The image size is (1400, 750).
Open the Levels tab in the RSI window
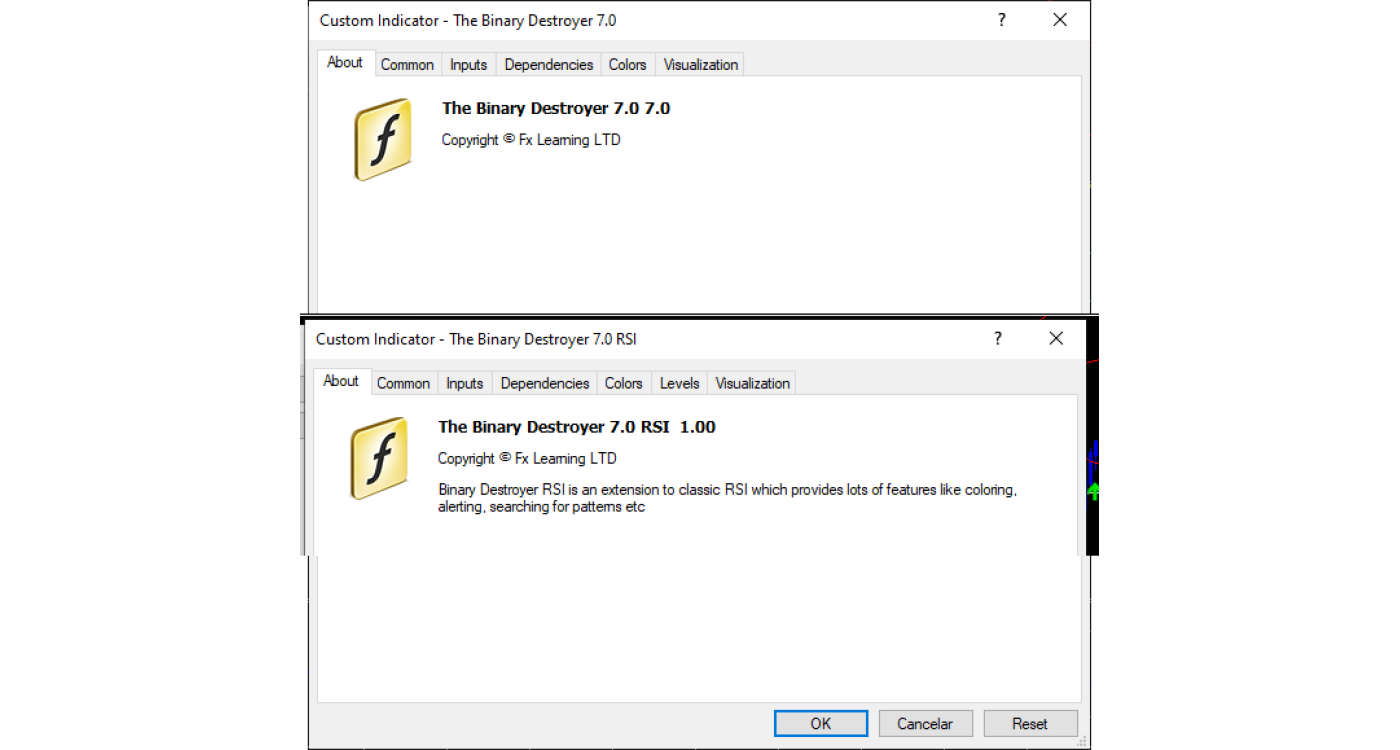tap(680, 384)
